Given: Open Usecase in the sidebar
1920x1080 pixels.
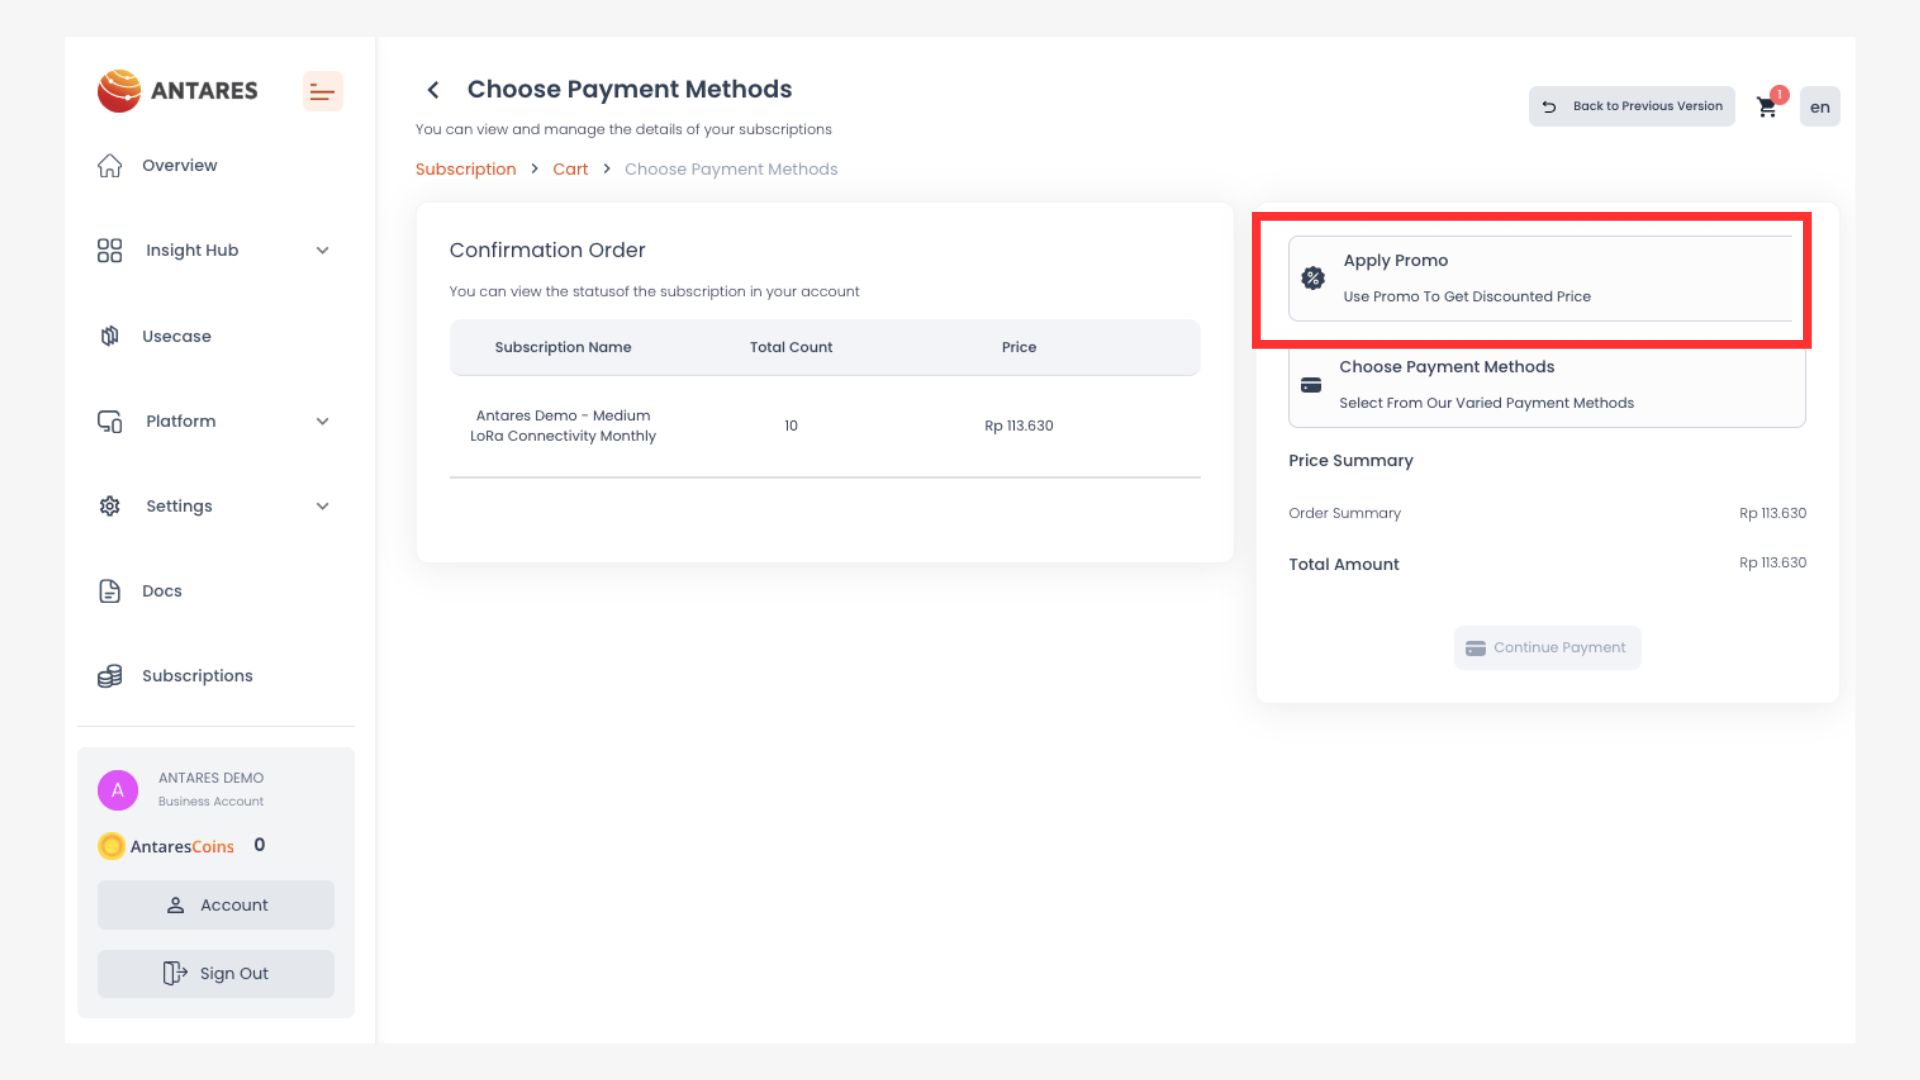Looking at the screenshot, I should 176,336.
